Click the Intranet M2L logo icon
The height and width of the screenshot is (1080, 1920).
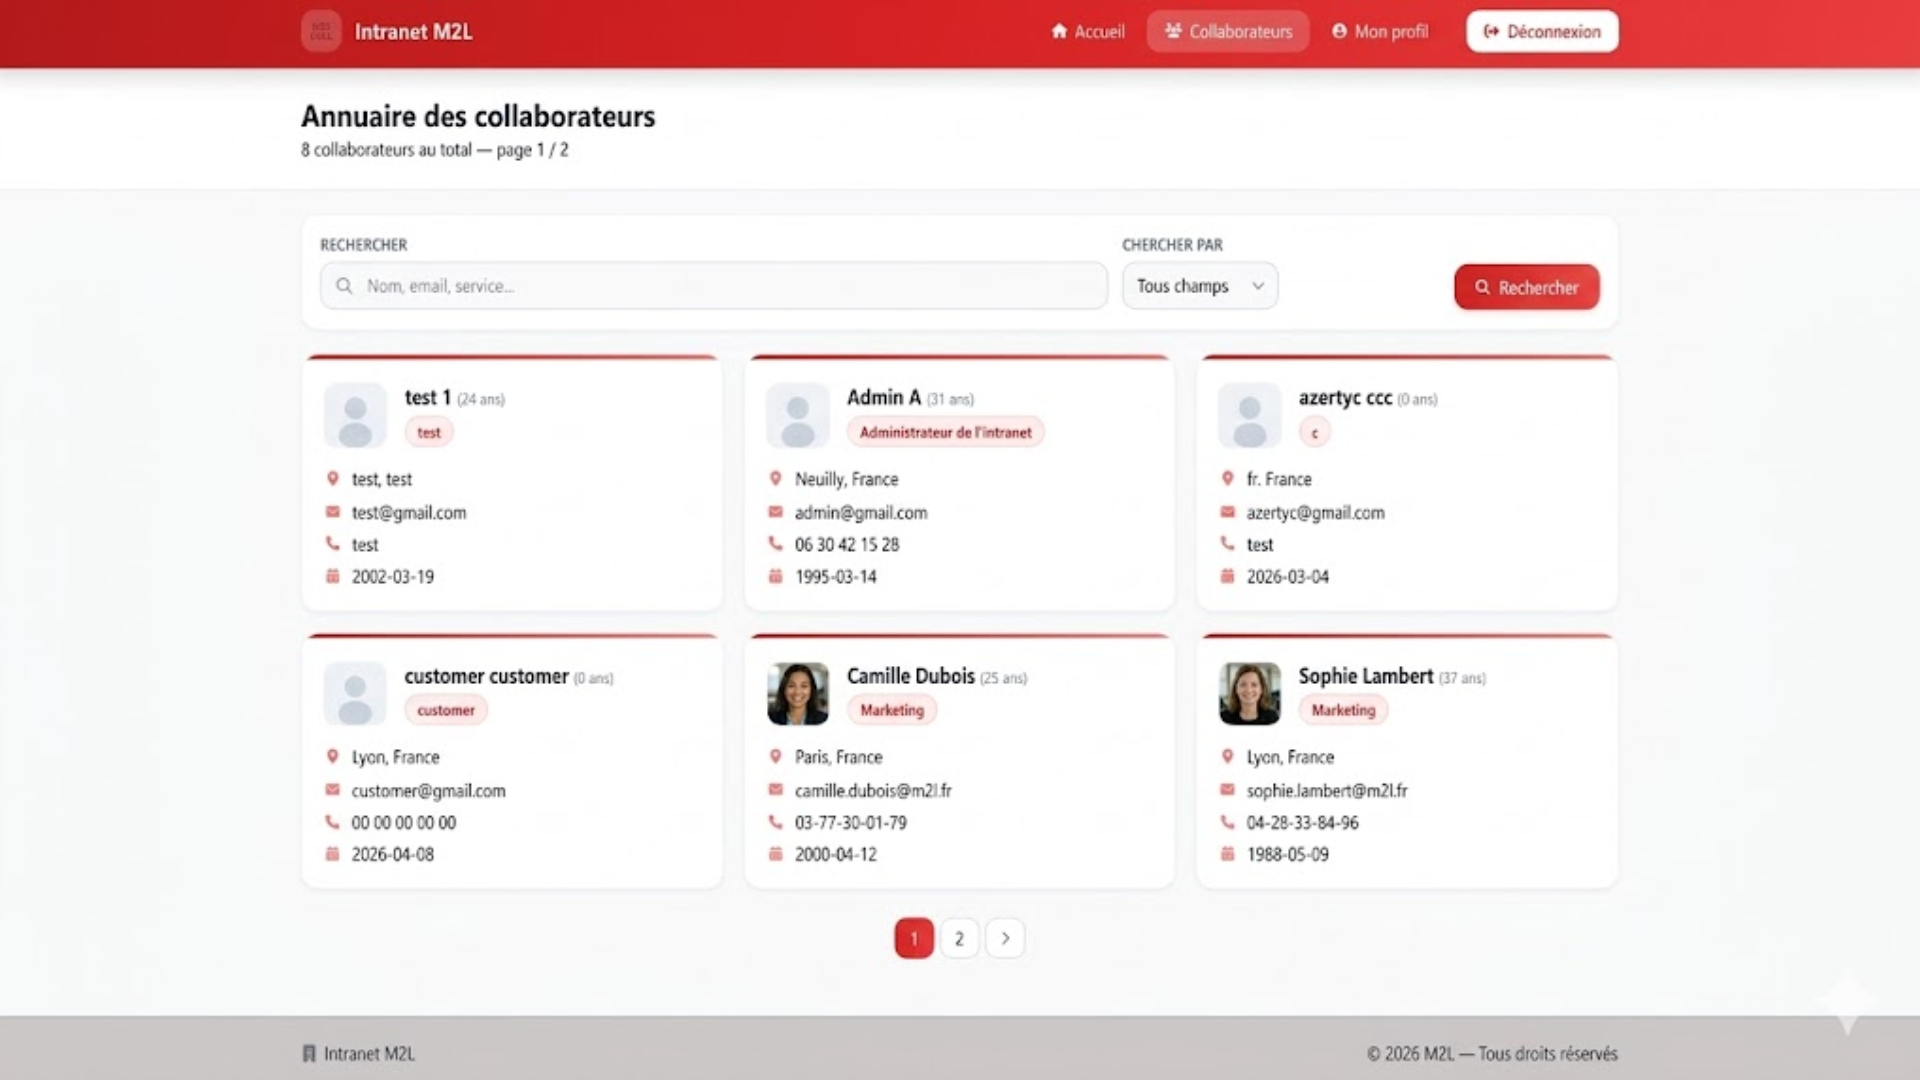[321, 30]
